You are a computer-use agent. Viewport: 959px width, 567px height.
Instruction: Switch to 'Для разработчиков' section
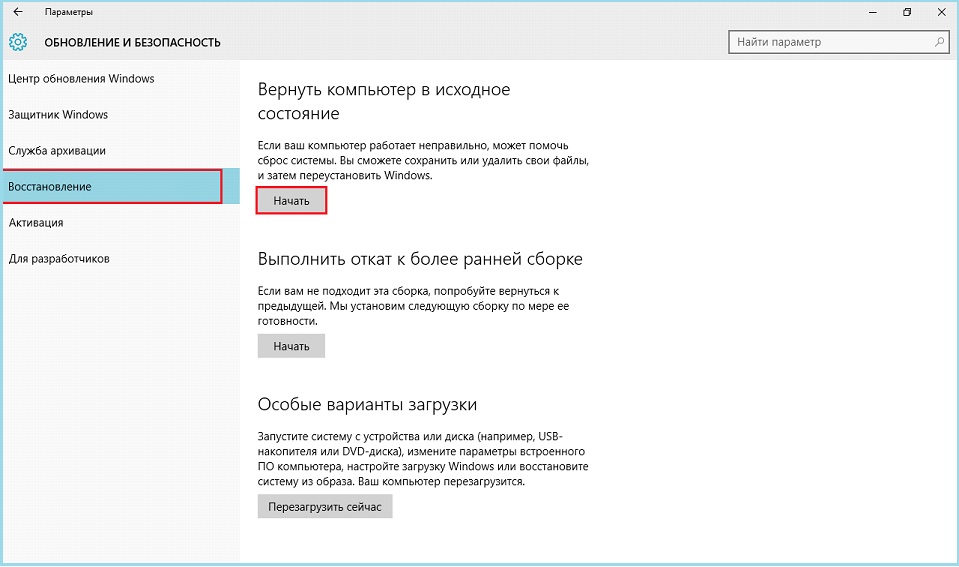pos(59,259)
